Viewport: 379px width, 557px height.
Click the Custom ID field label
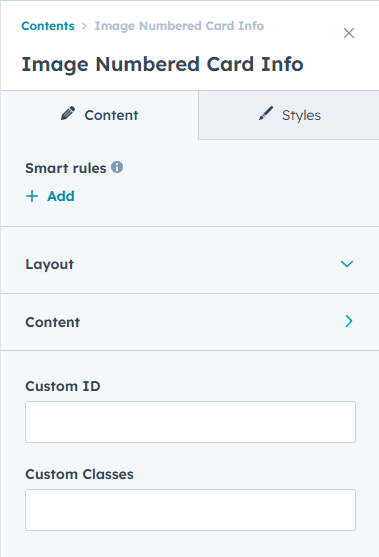click(x=63, y=386)
